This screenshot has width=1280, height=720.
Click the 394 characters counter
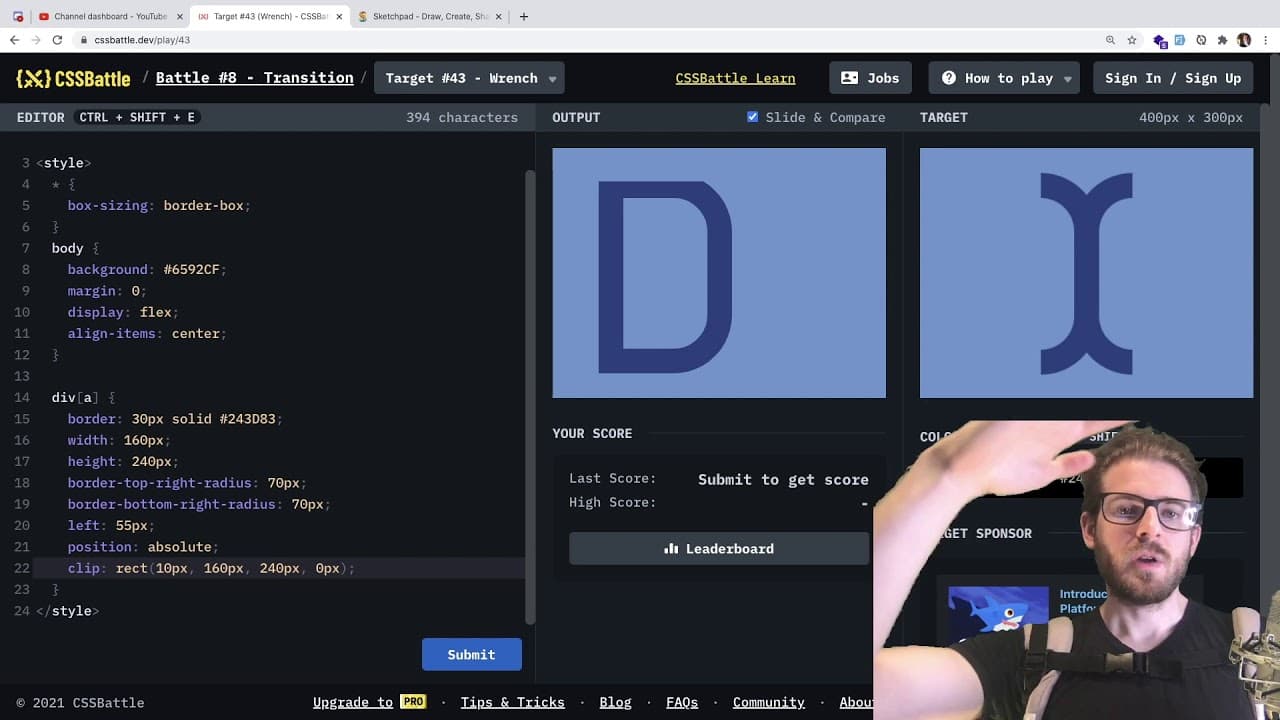point(462,117)
